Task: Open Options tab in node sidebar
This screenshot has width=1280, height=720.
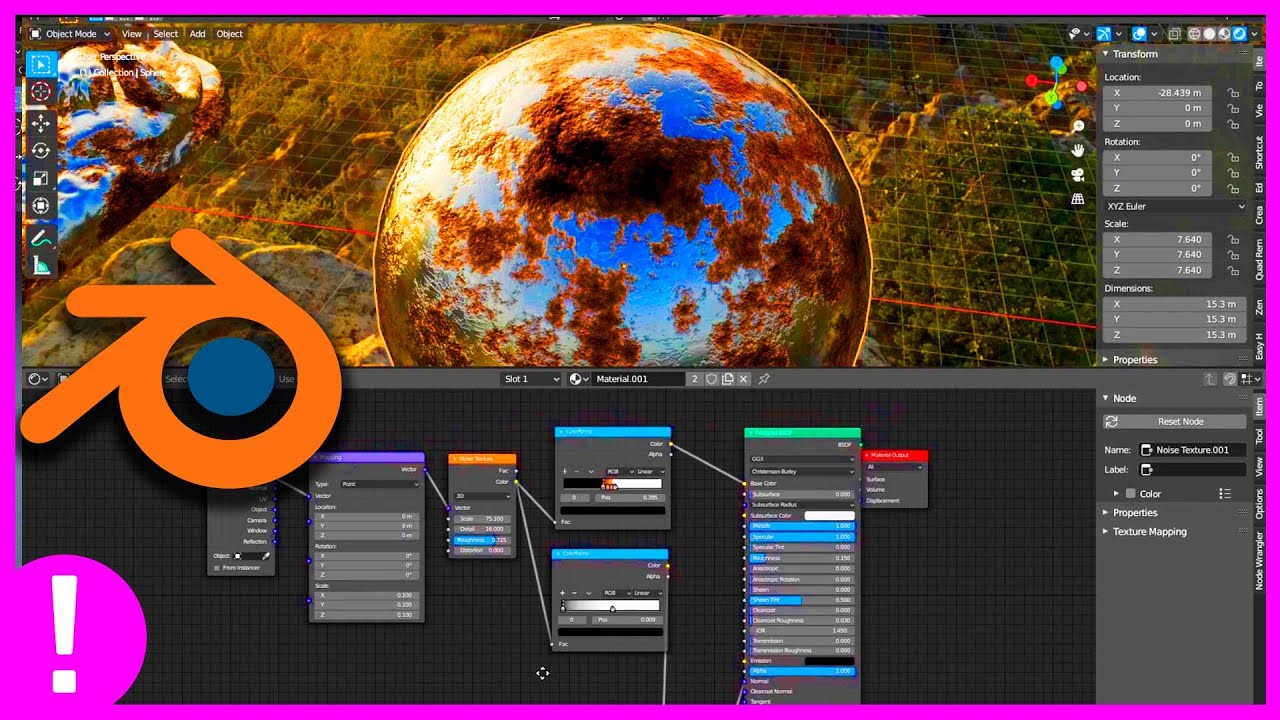Action: (x=1259, y=504)
